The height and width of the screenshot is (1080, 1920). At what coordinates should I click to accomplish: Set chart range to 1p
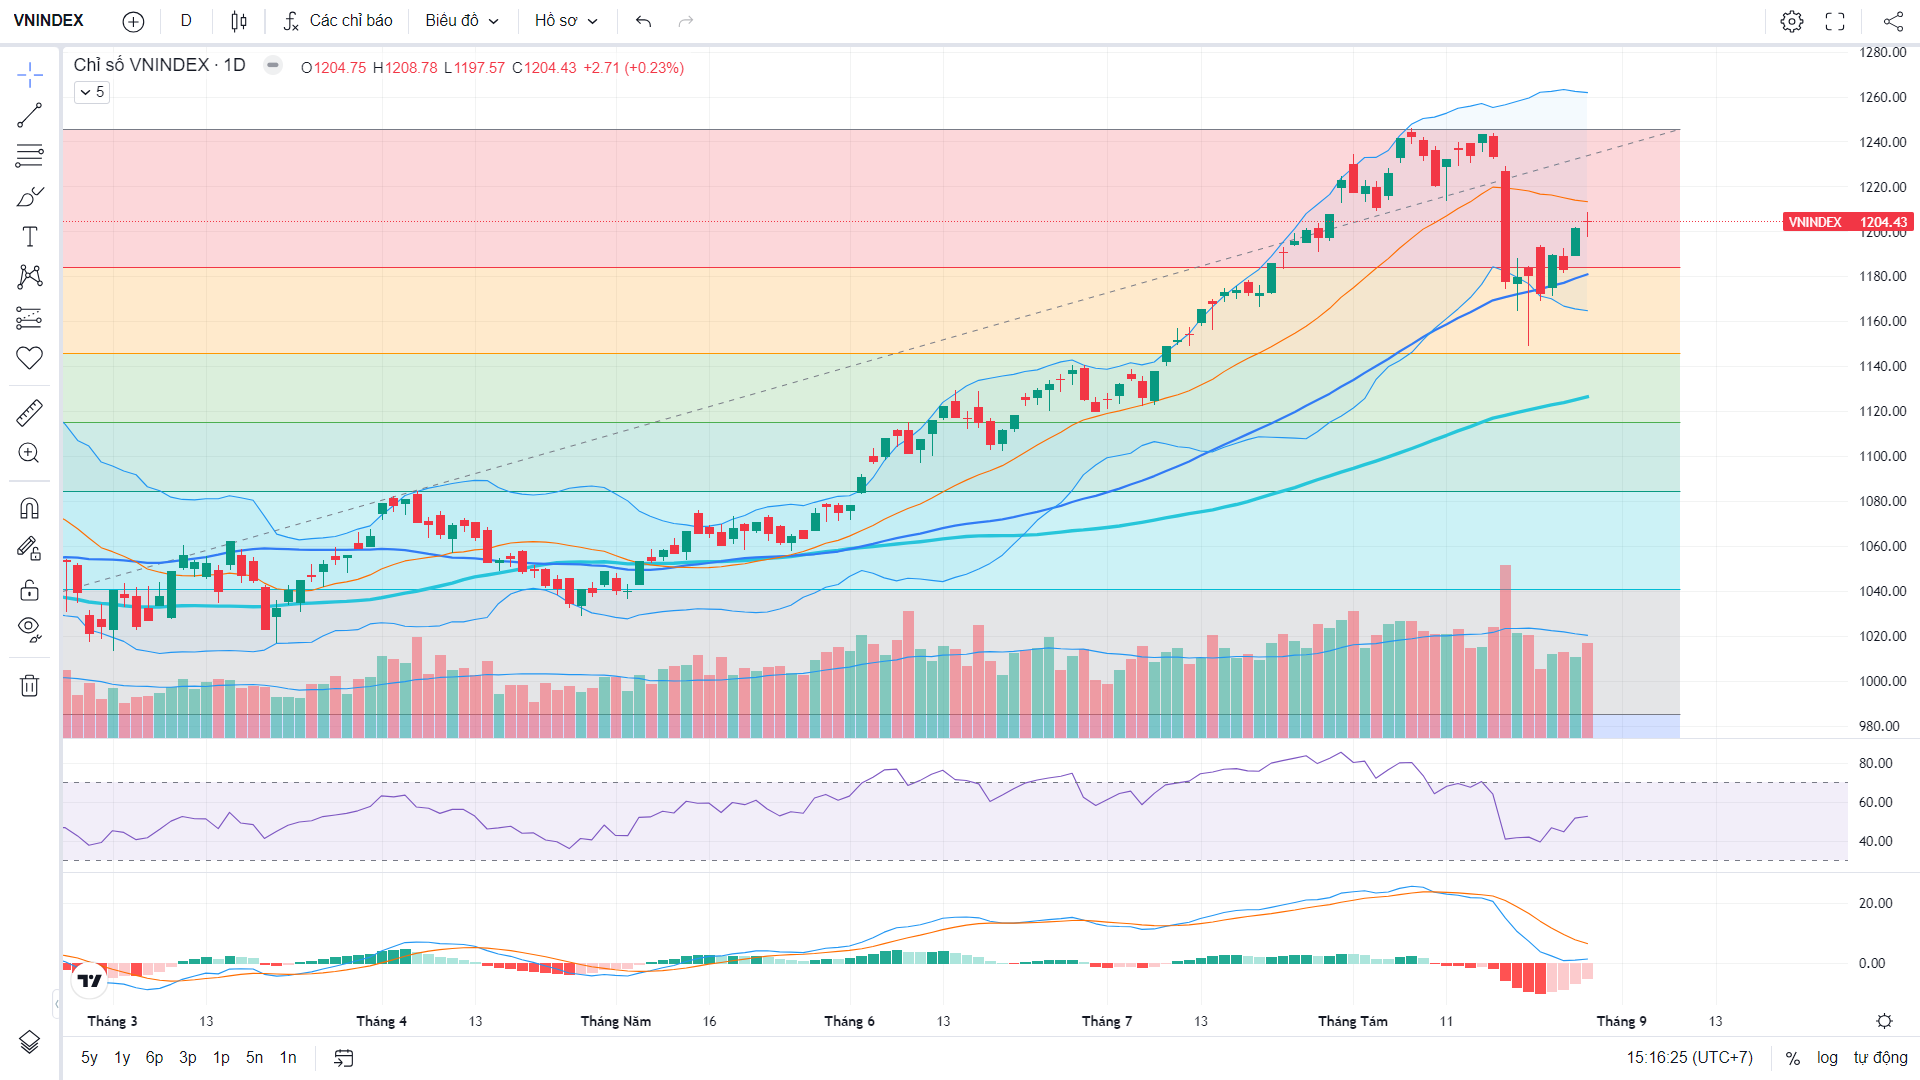(x=221, y=1058)
